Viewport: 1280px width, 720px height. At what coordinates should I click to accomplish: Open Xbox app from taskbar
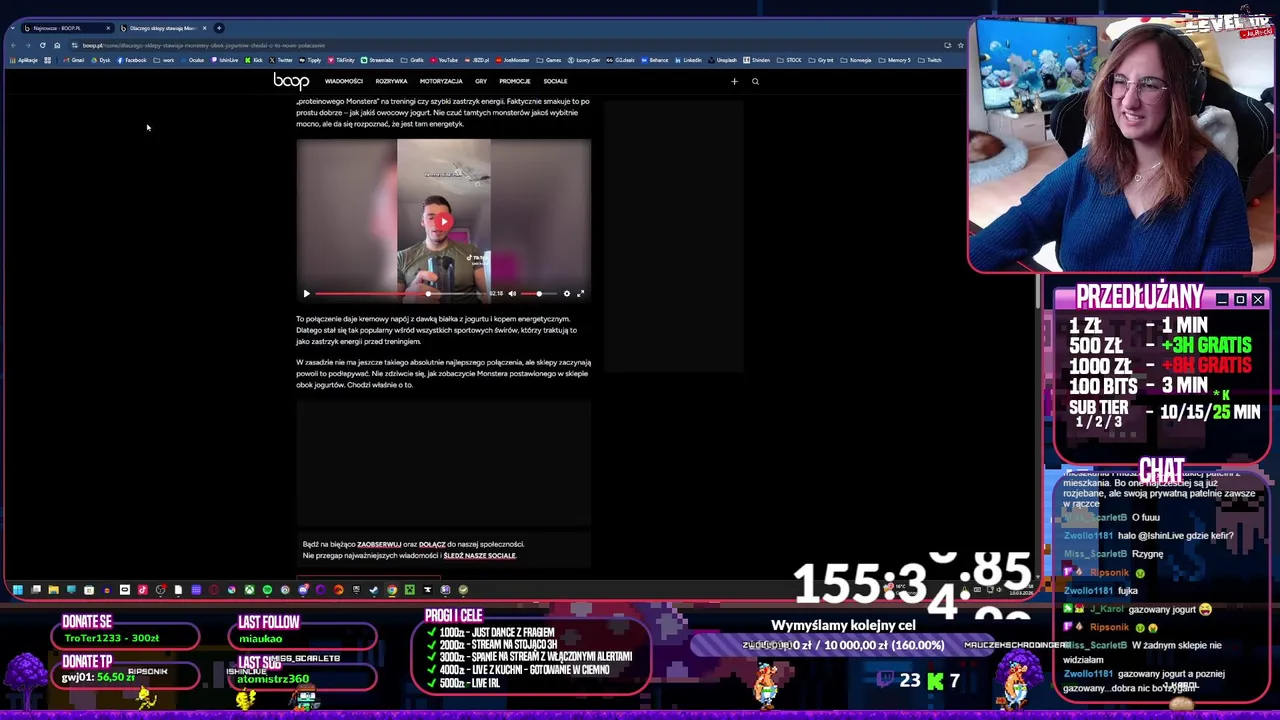(x=249, y=590)
